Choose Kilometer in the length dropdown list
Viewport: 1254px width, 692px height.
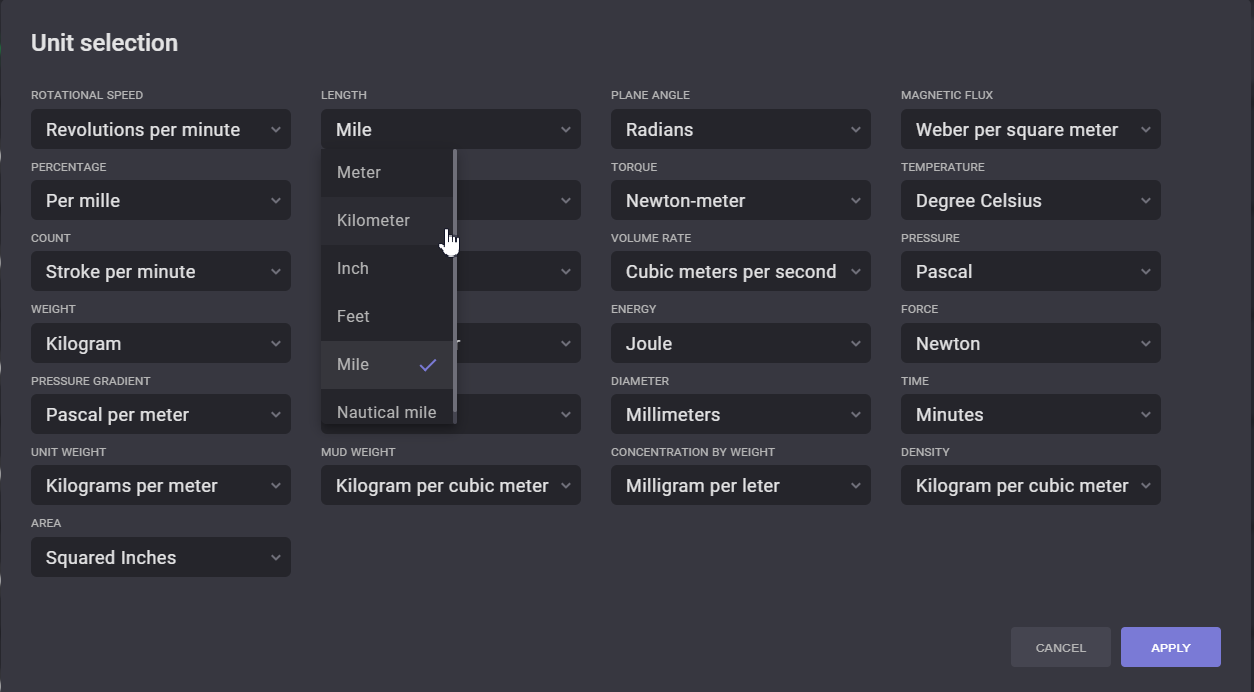385,221
